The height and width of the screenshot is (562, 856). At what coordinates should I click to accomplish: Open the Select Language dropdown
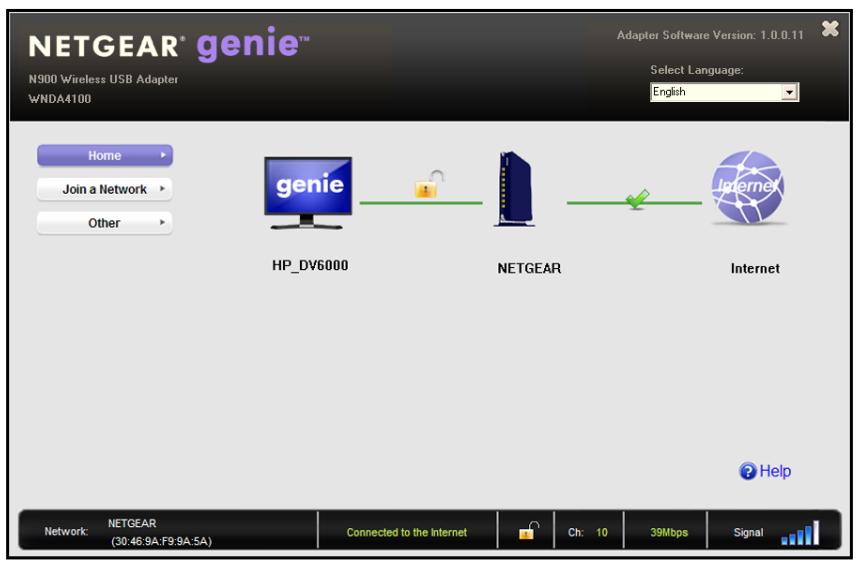[724, 92]
